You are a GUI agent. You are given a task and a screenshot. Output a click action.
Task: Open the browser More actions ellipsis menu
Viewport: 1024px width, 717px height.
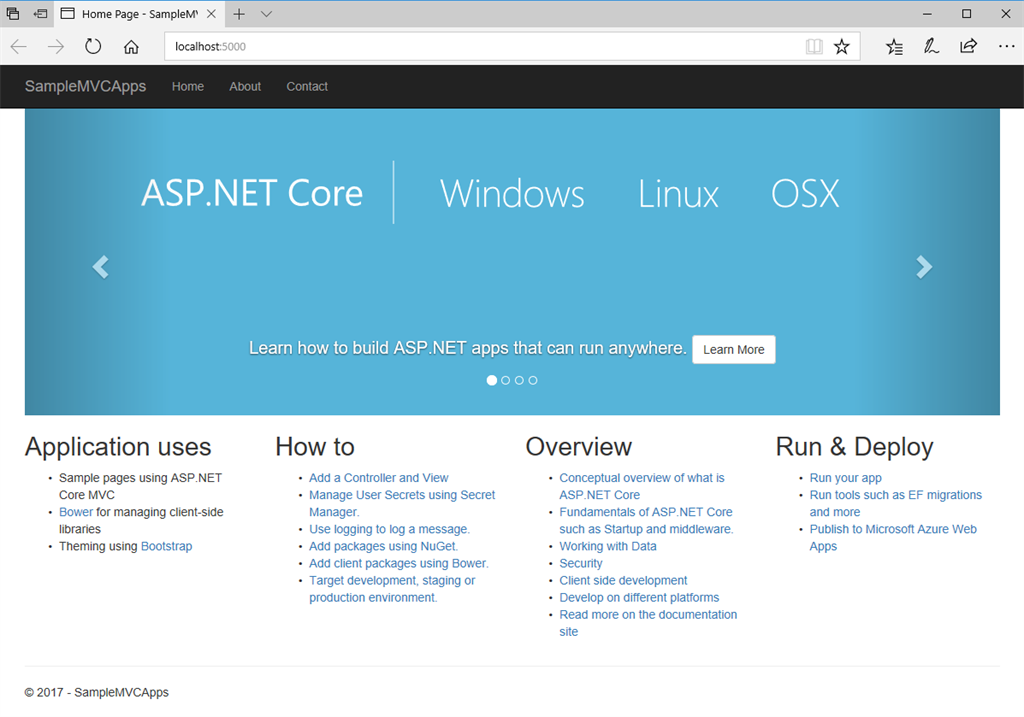click(1006, 46)
